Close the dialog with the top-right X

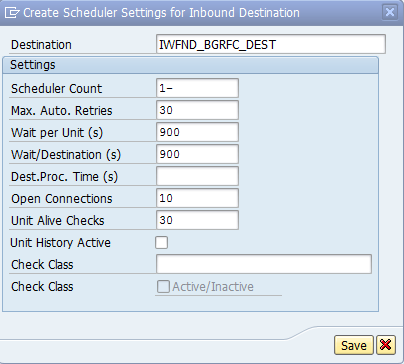pyautogui.click(x=390, y=12)
